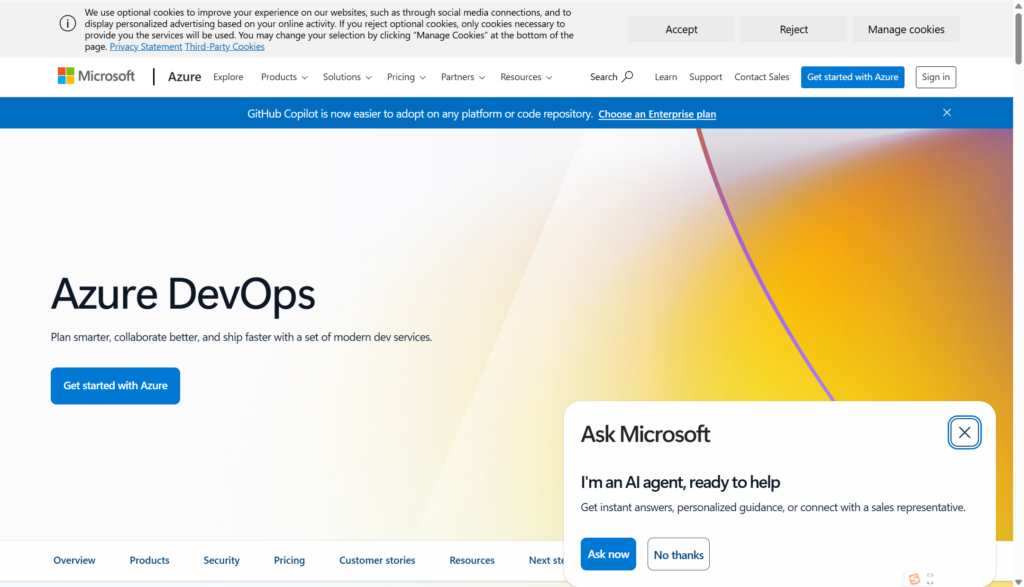Click the scrollbar down arrow

[1018, 581]
